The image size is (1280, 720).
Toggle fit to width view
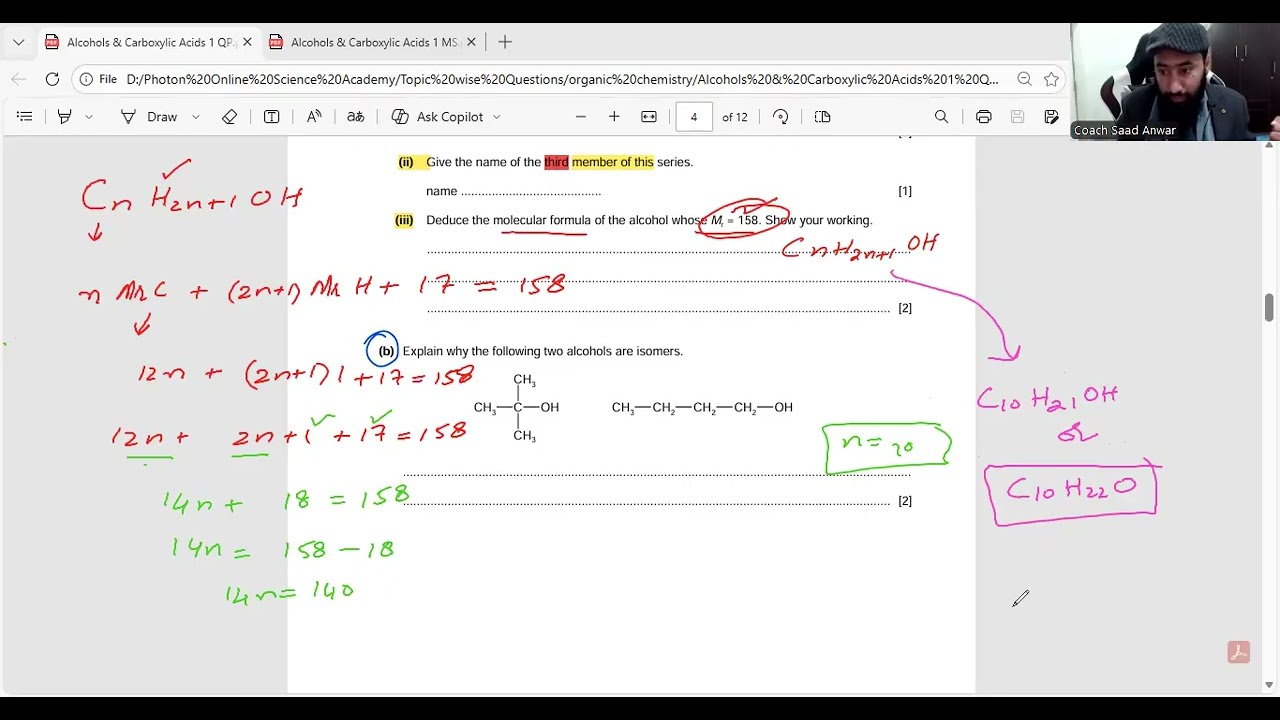[649, 117]
